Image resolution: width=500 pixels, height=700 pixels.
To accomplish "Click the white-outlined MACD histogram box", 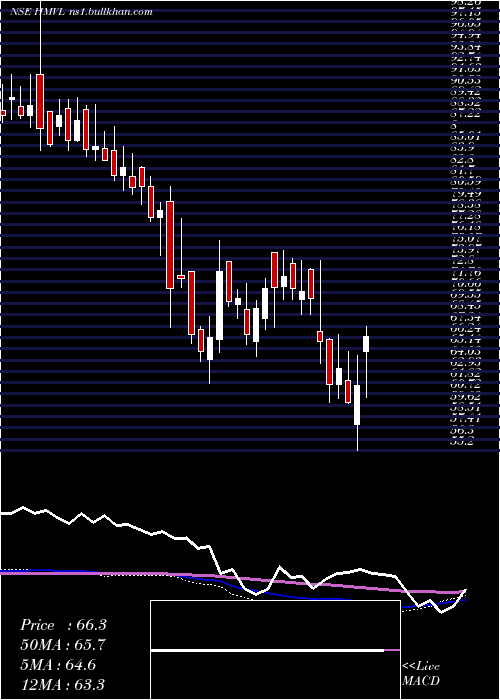I will (275, 650).
